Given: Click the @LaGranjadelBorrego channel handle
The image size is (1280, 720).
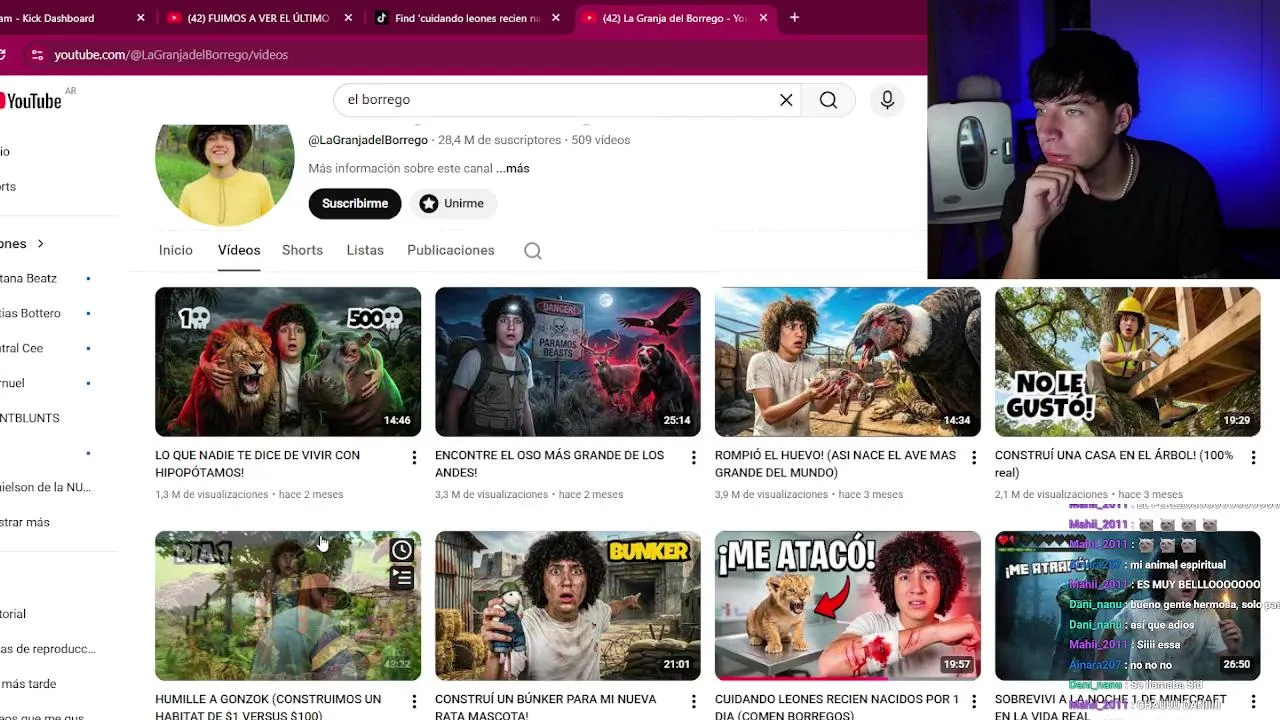Looking at the screenshot, I should click(x=368, y=140).
